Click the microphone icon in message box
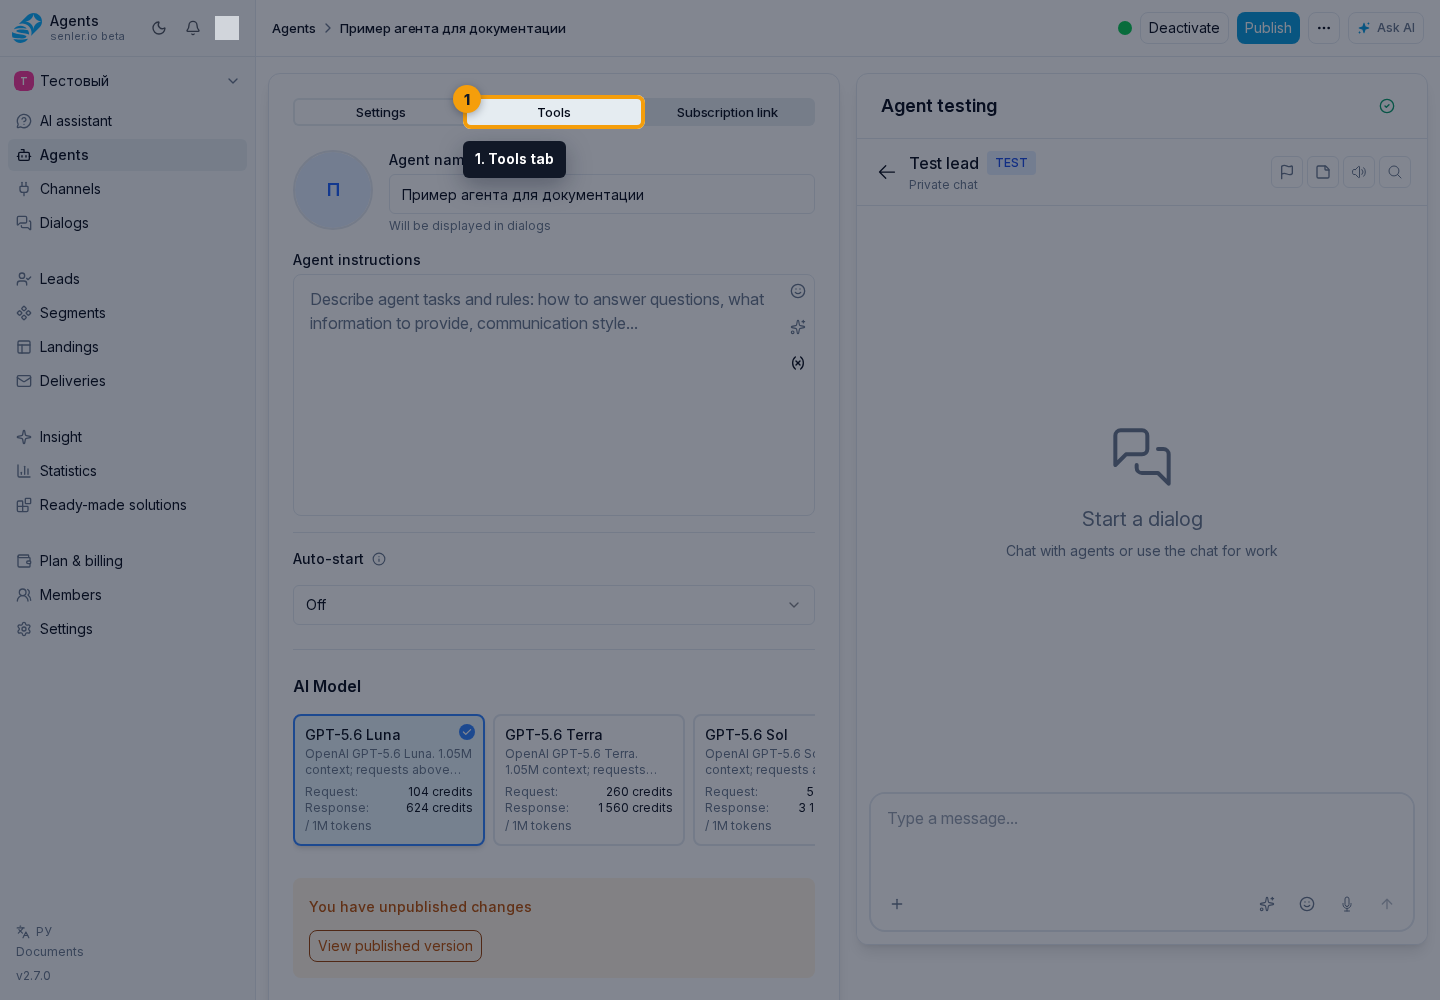The height and width of the screenshot is (1000, 1440). (x=1347, y=904)
